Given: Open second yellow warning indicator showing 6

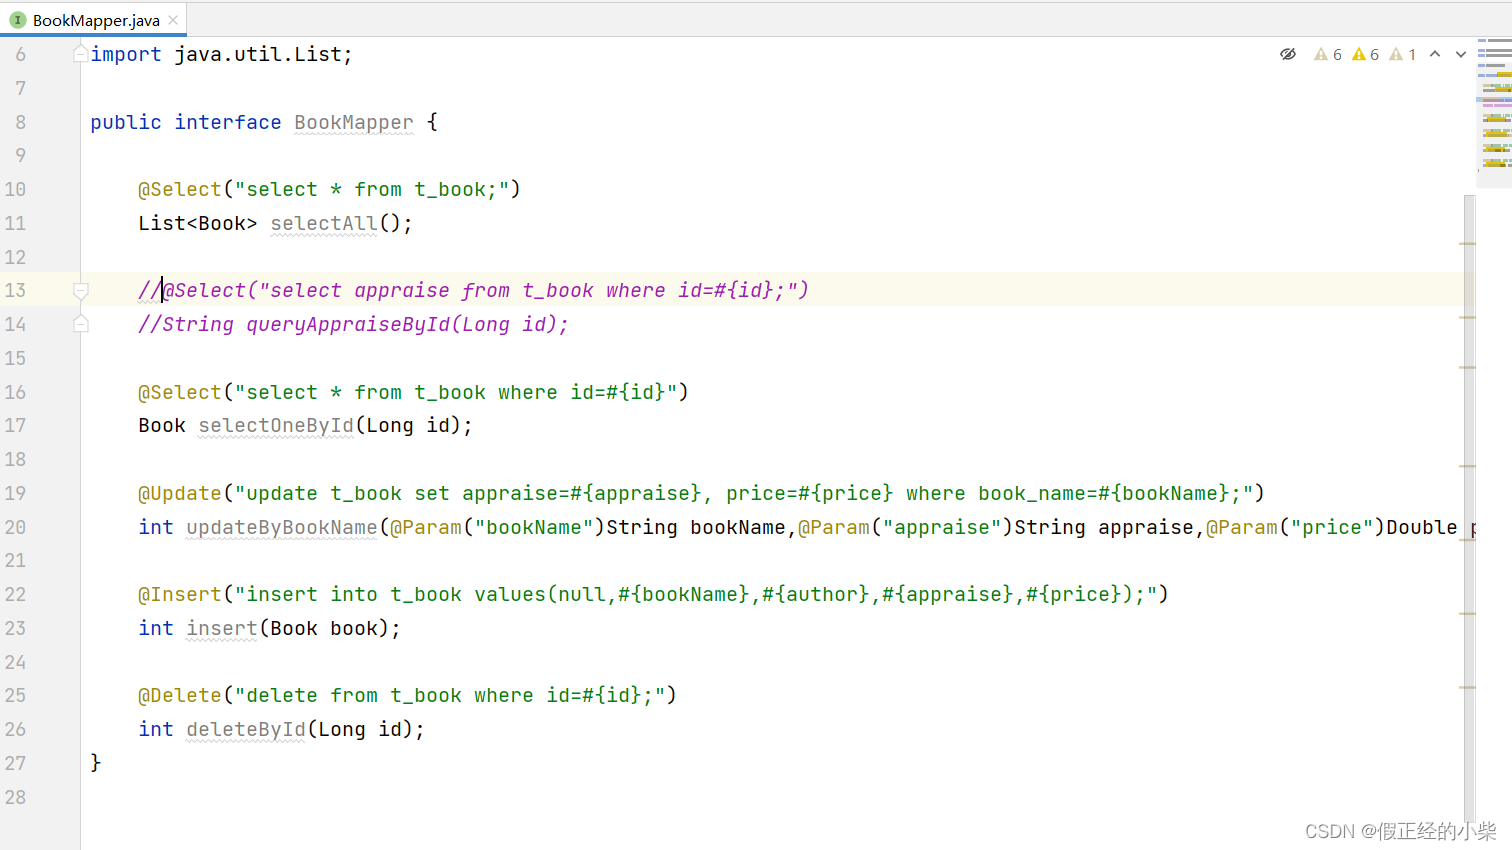Looking at the screenshot, I should (x=1366, y=54).
